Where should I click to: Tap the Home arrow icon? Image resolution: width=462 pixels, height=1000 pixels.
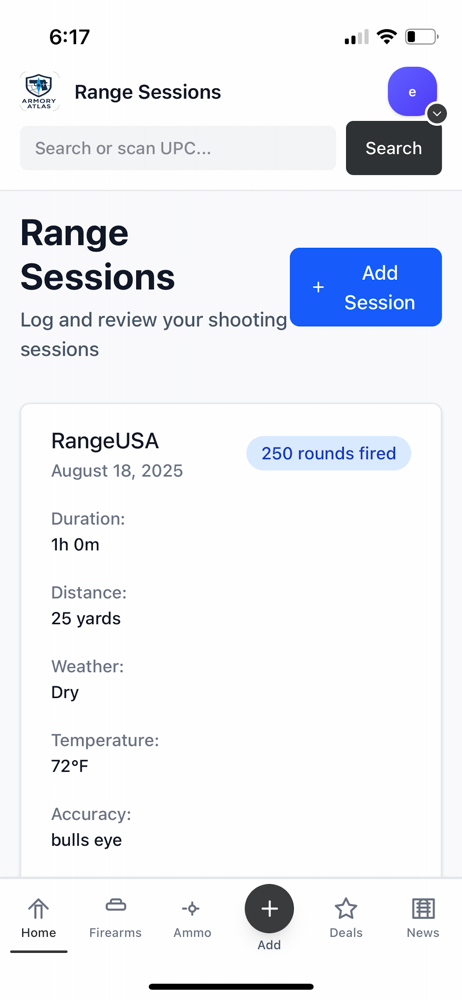tap(38, 909)
